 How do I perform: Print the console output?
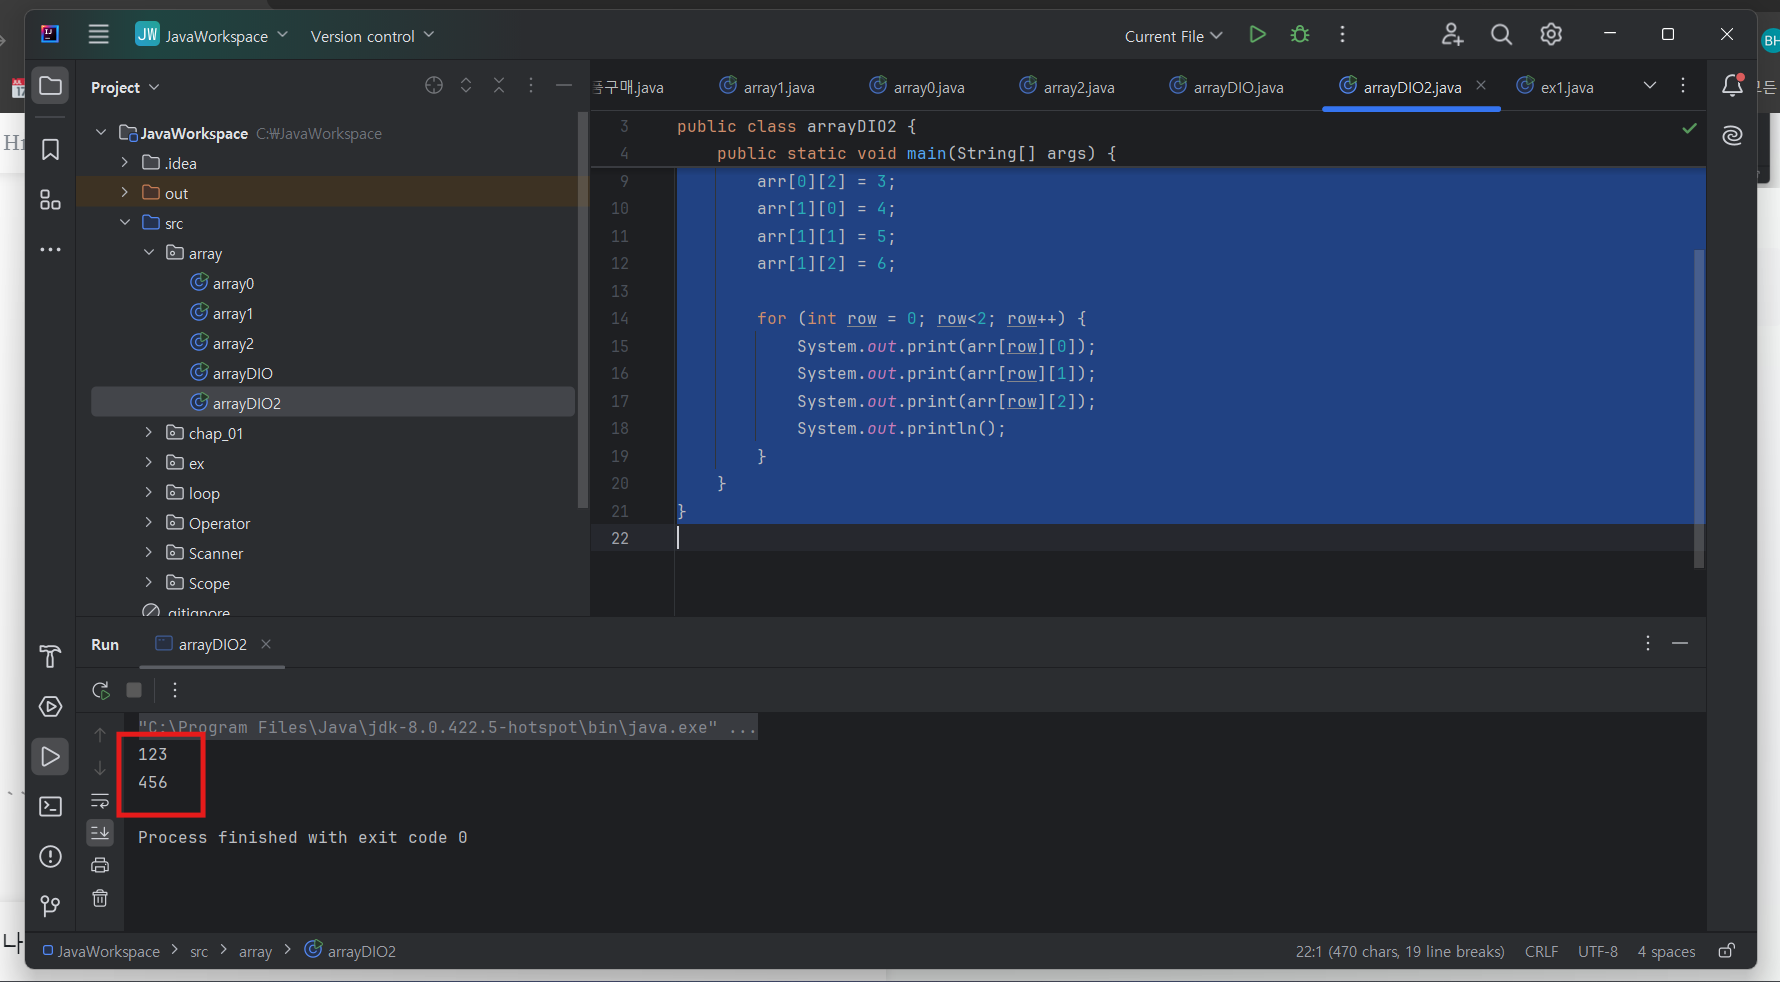pos(100,865)
